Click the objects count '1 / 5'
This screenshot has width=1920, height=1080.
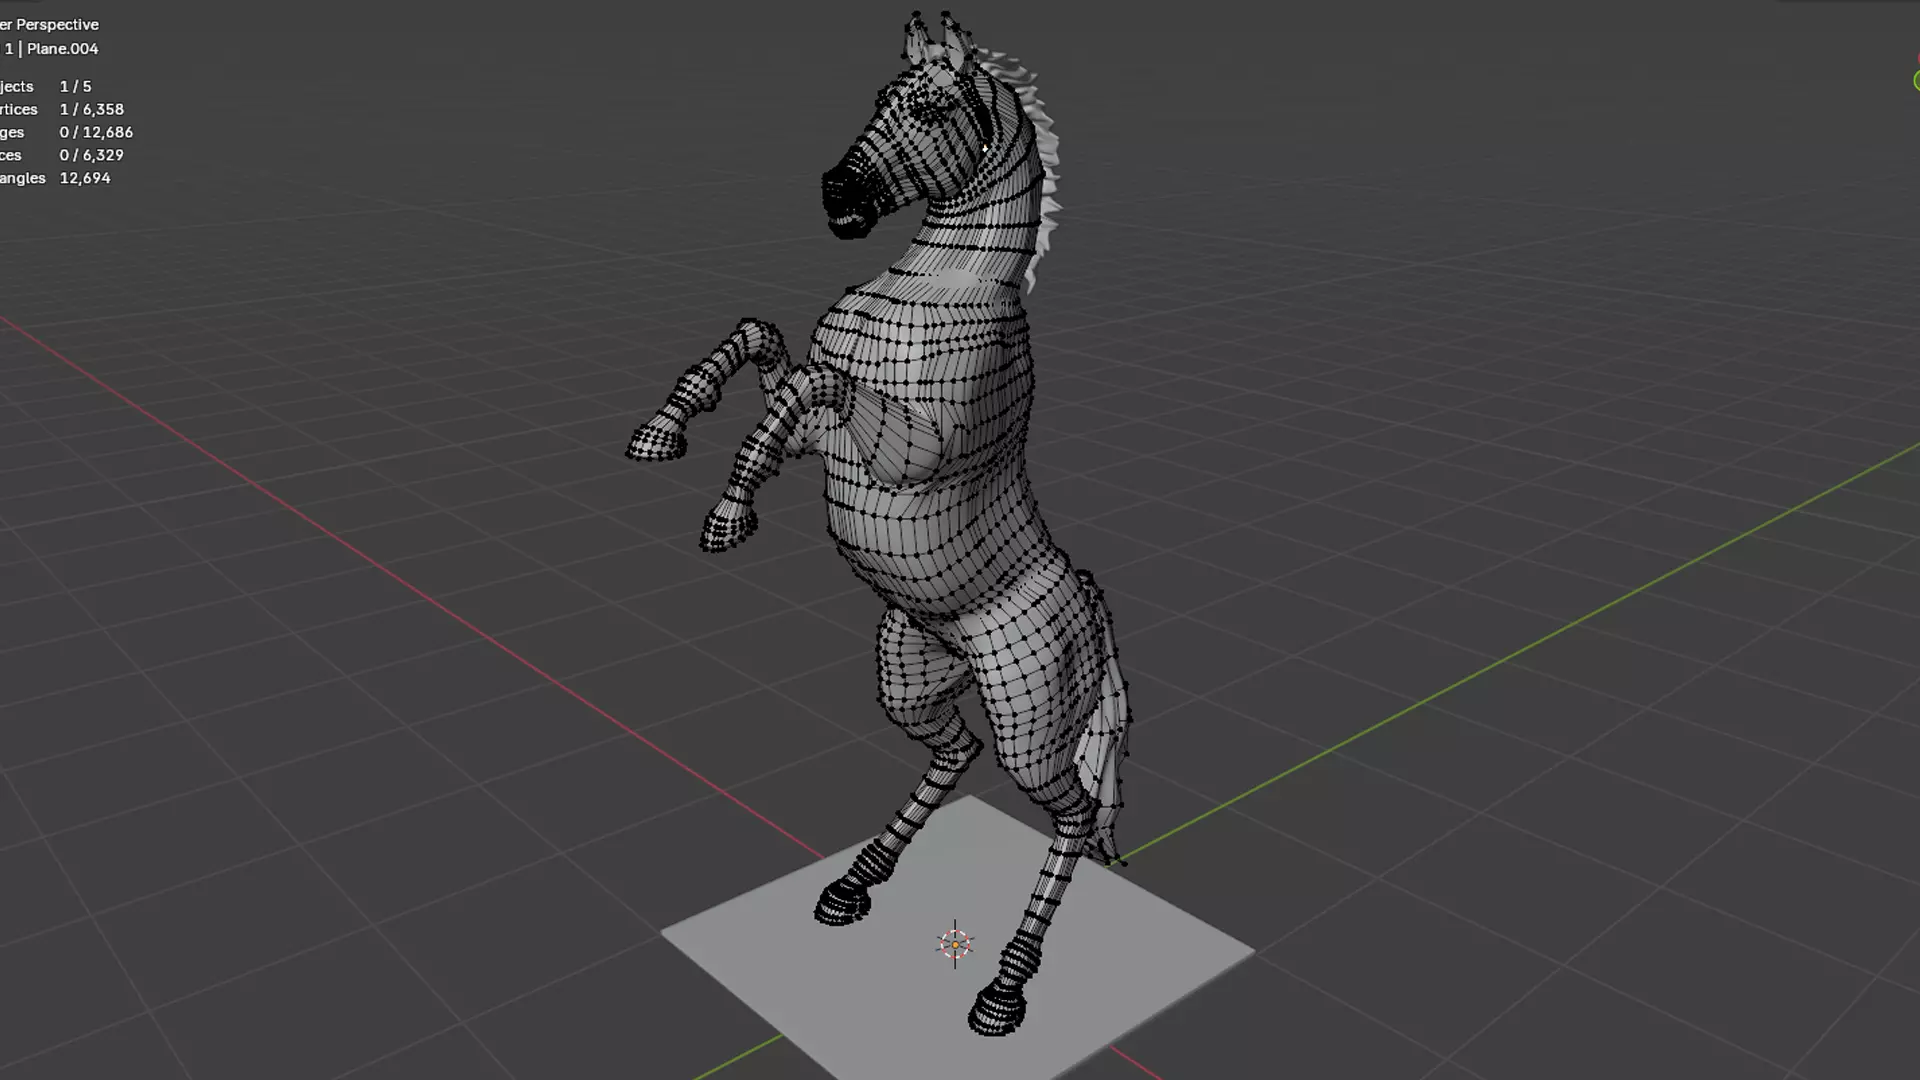[x=75, y=86]
